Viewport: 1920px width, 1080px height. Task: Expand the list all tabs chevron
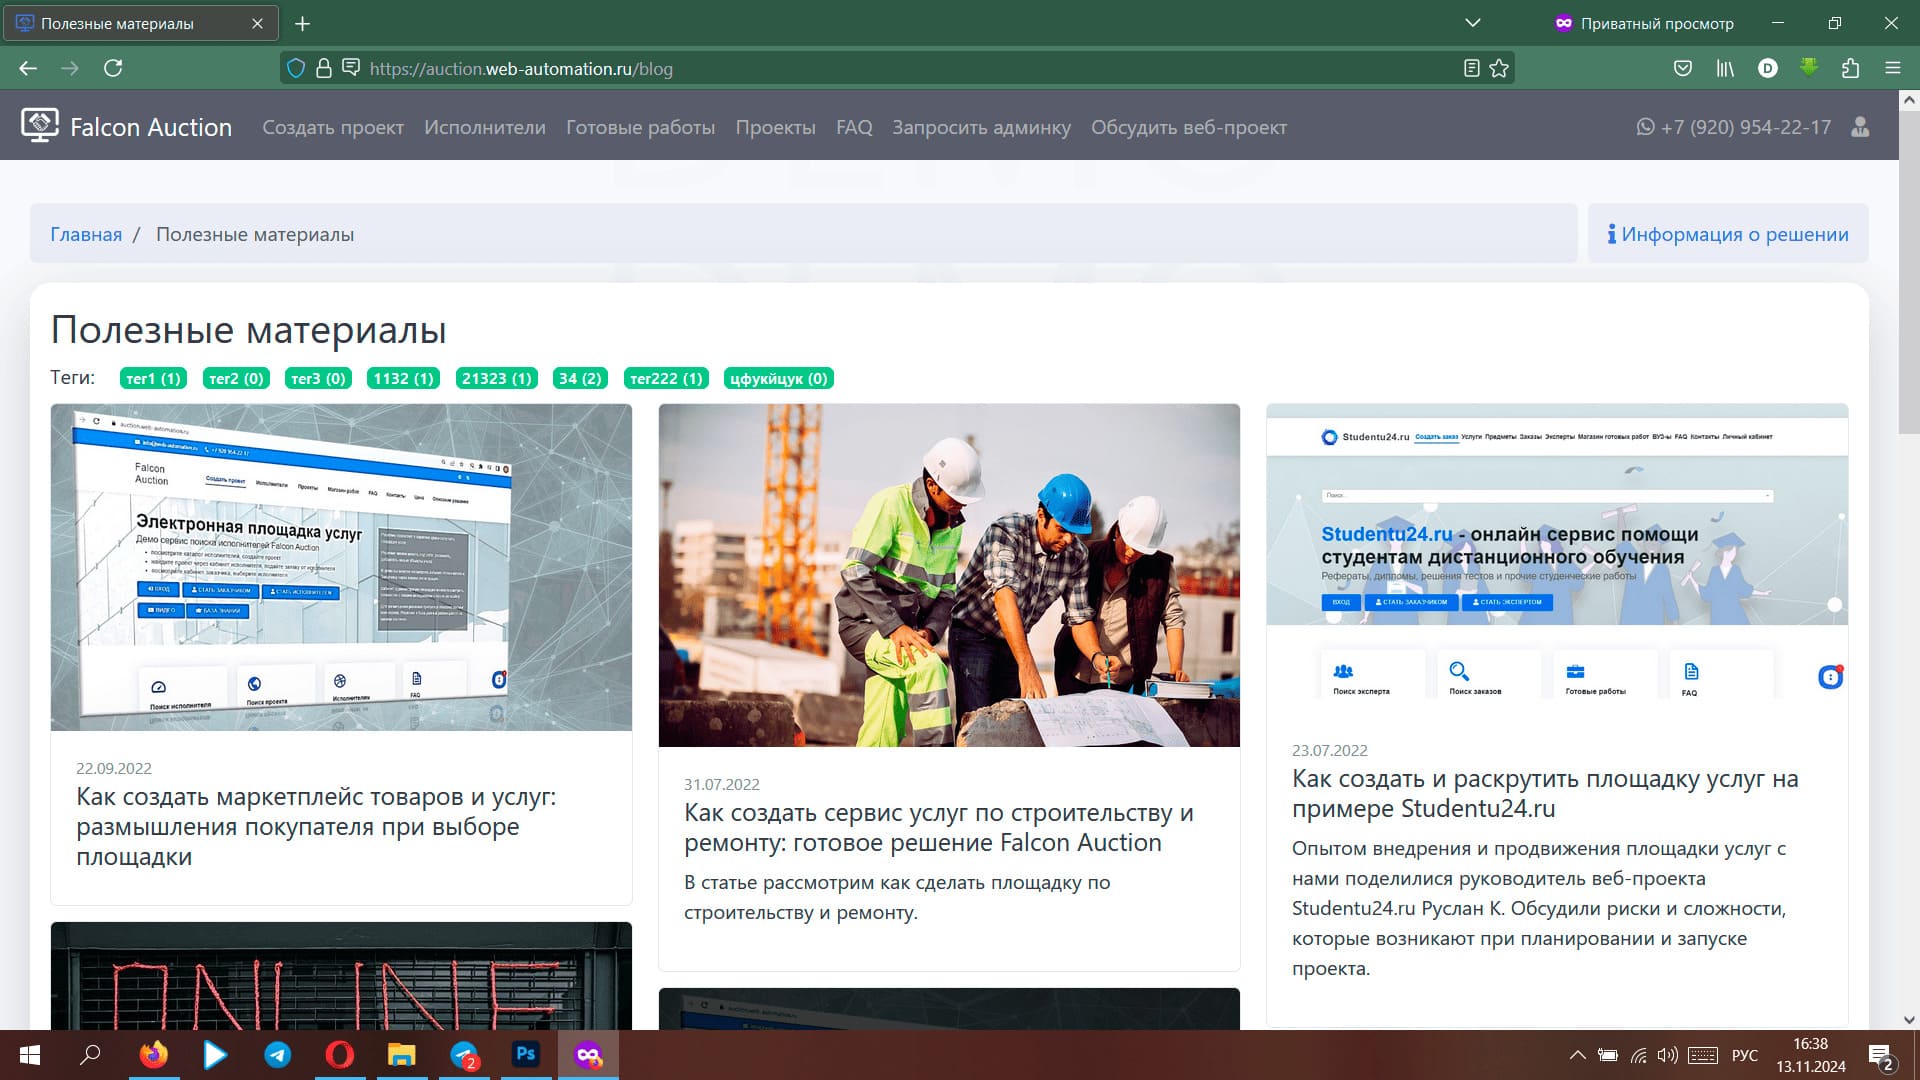click(x=1472, y=23)
